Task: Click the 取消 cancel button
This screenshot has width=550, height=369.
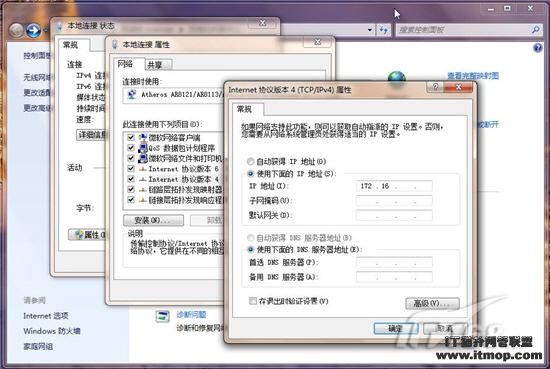Action: click(445, 329)
